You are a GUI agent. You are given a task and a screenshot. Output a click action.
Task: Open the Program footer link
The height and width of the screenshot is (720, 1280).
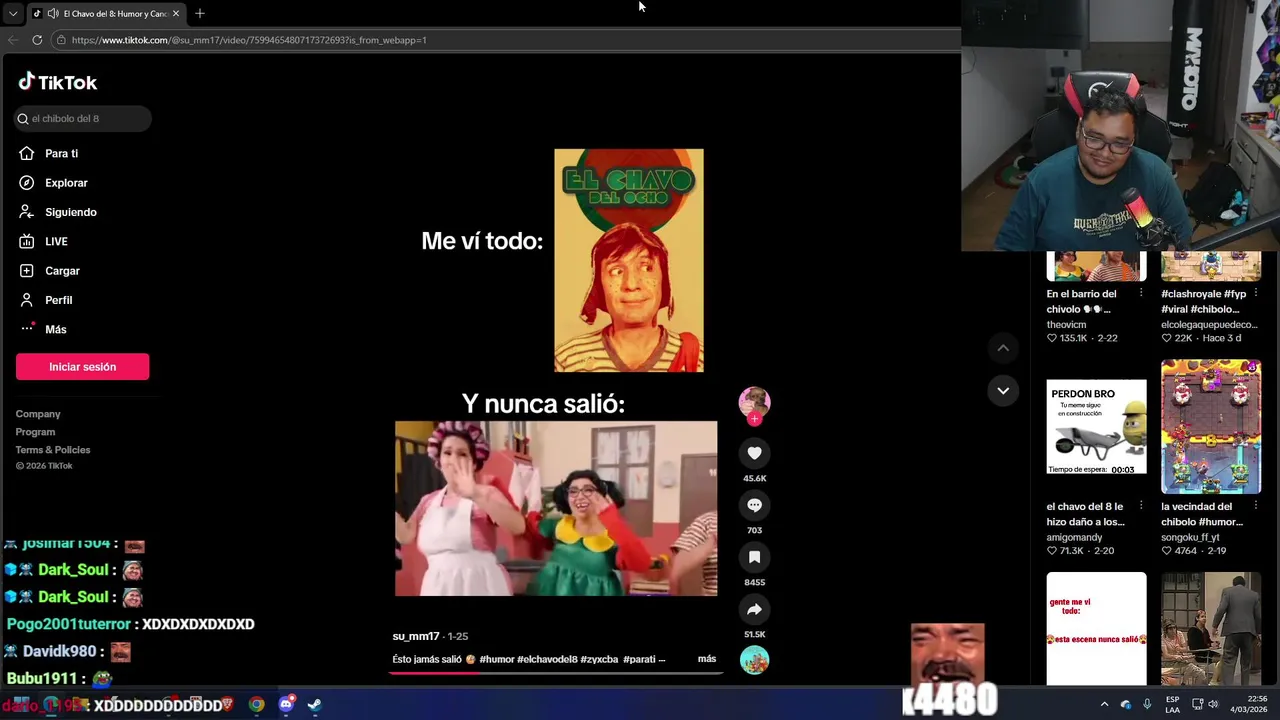pyautogui.click(x=35, y=432)
